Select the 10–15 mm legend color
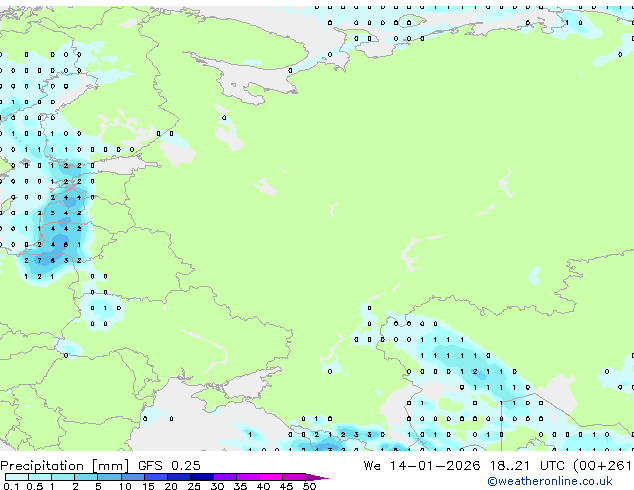 [x=132, y=477]
